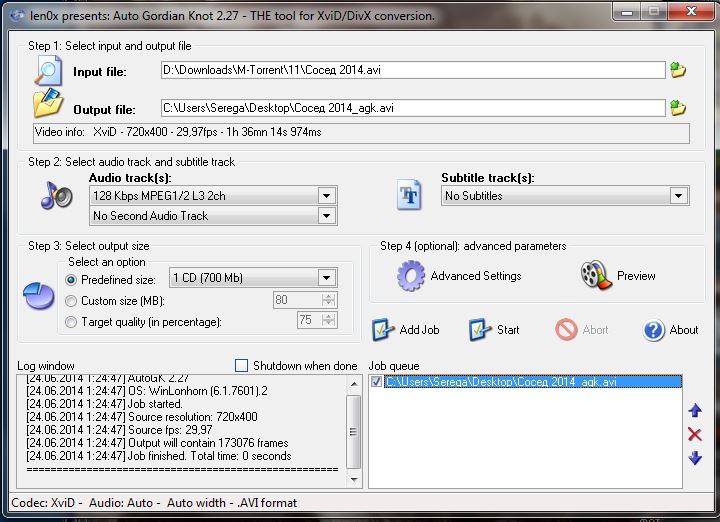Click the status bar codec summary text
The image size is (720, 522).
point(154,503)
